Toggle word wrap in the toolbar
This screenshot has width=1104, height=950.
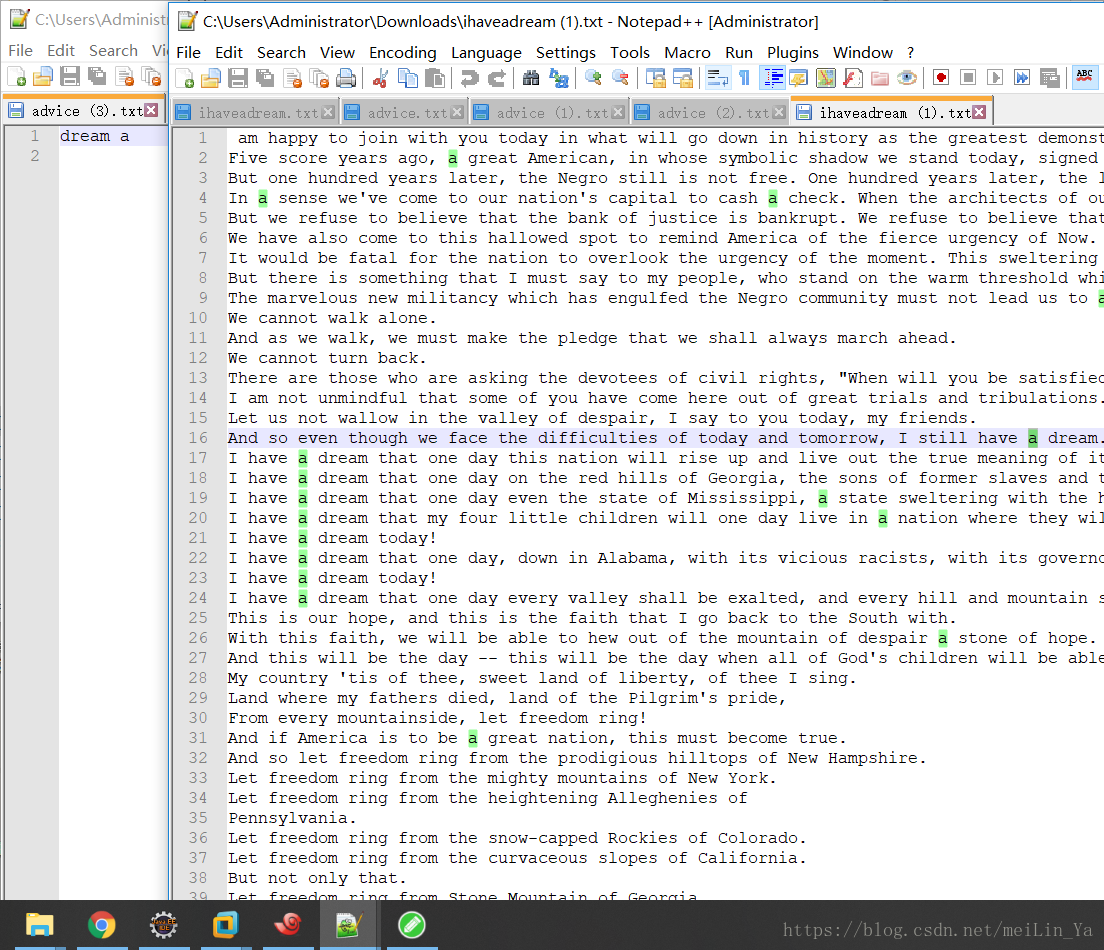point(717,78)
